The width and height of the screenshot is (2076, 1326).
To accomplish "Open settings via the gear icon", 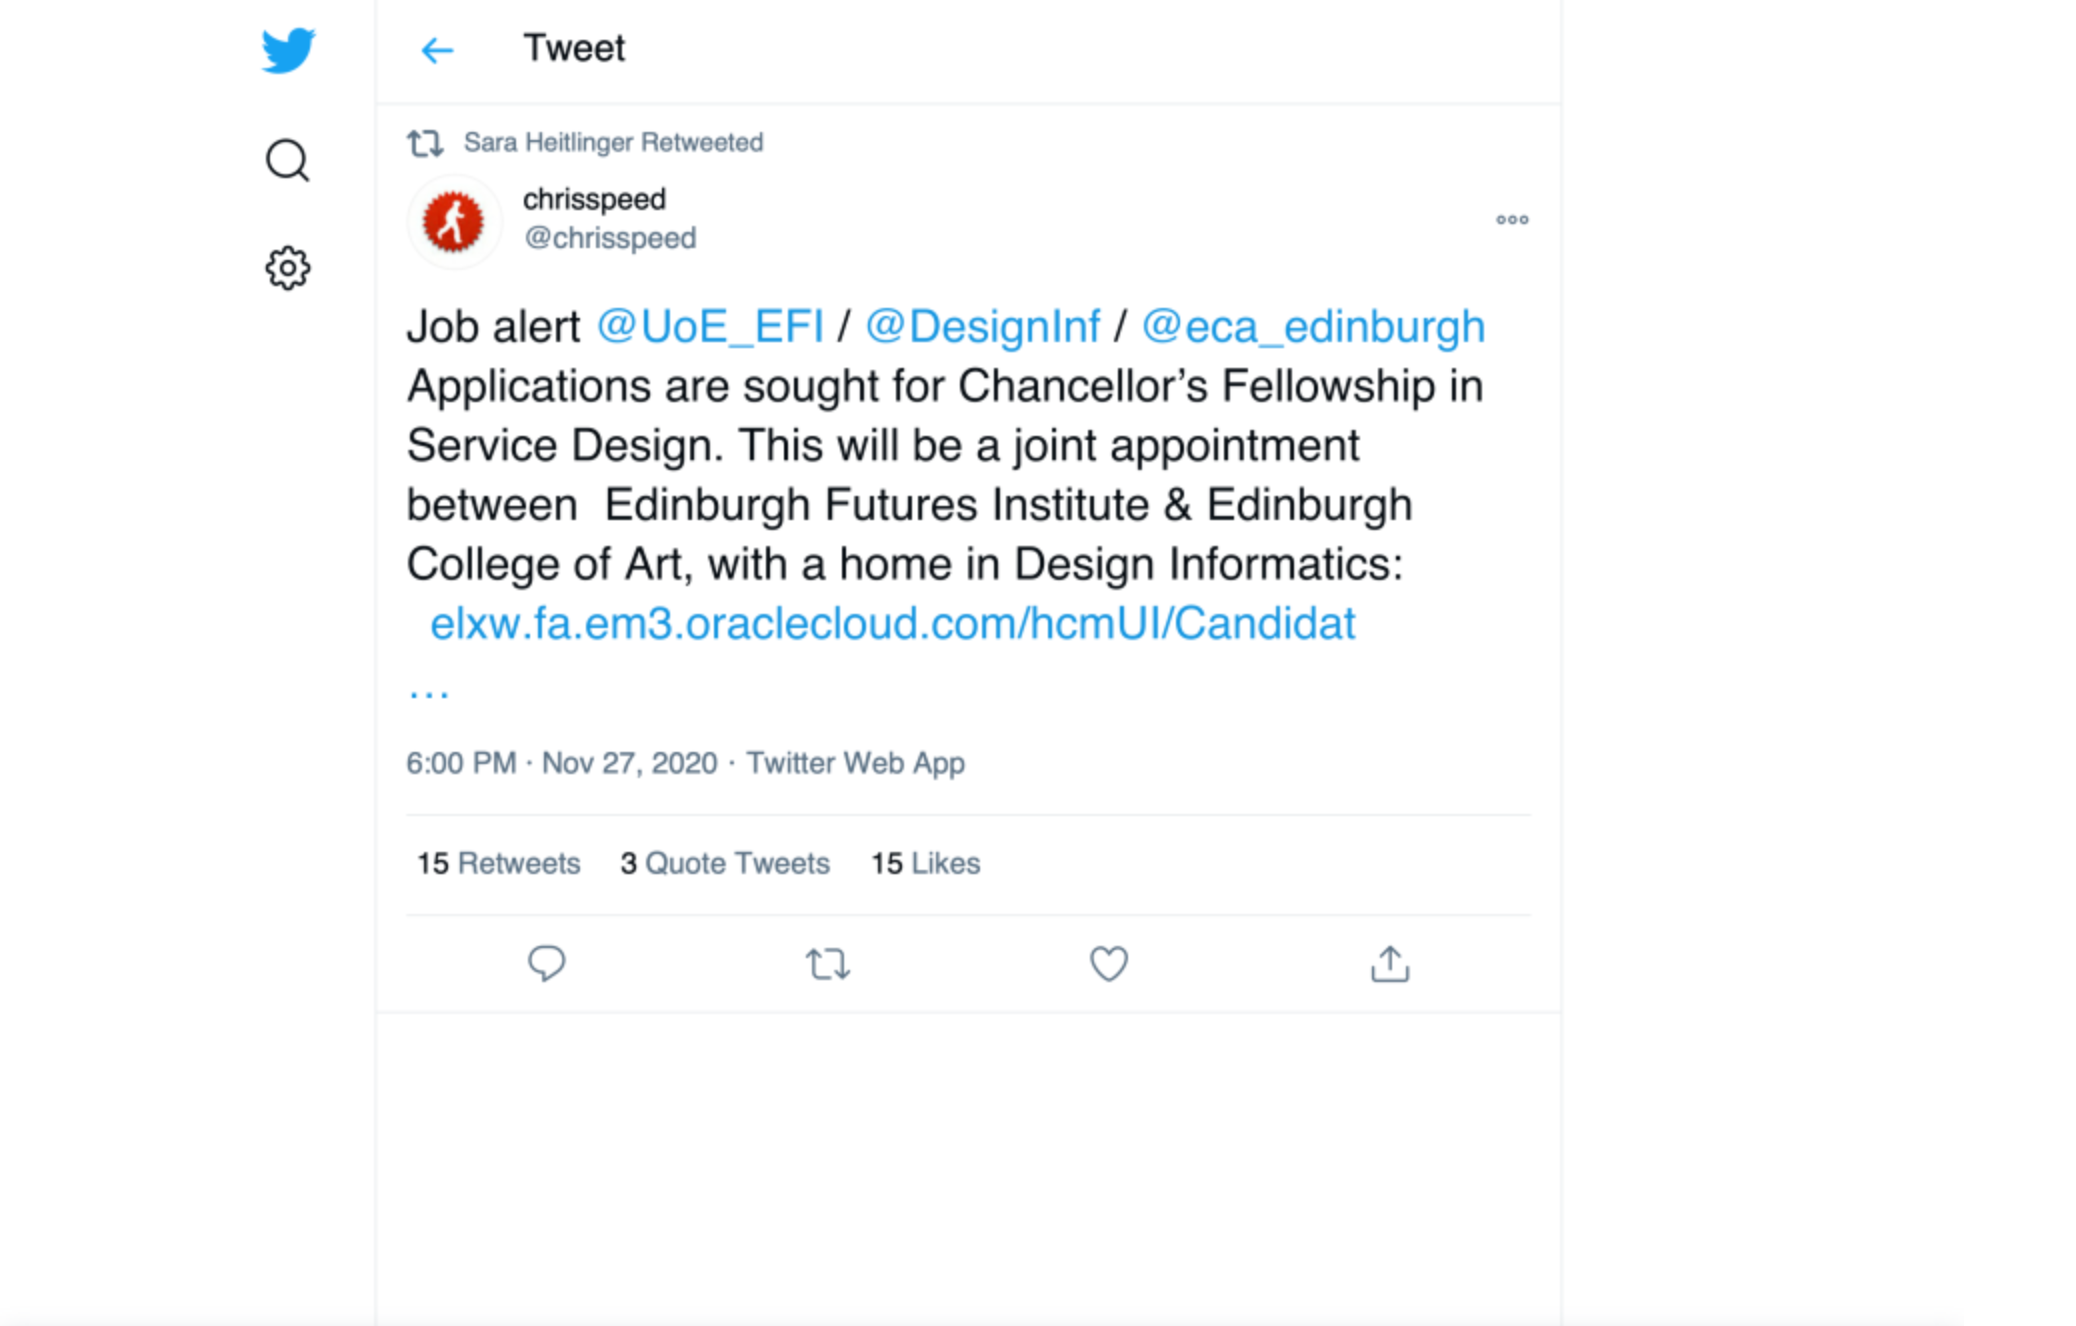I will click(287, 268).
